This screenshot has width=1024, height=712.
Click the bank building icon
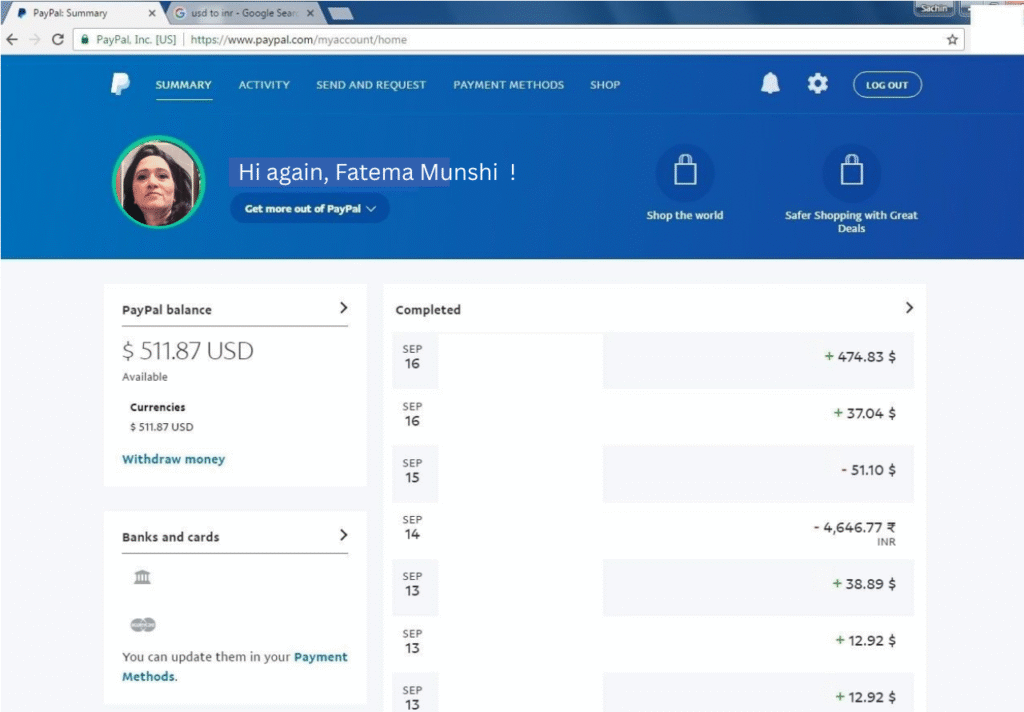tap(142, 577)
